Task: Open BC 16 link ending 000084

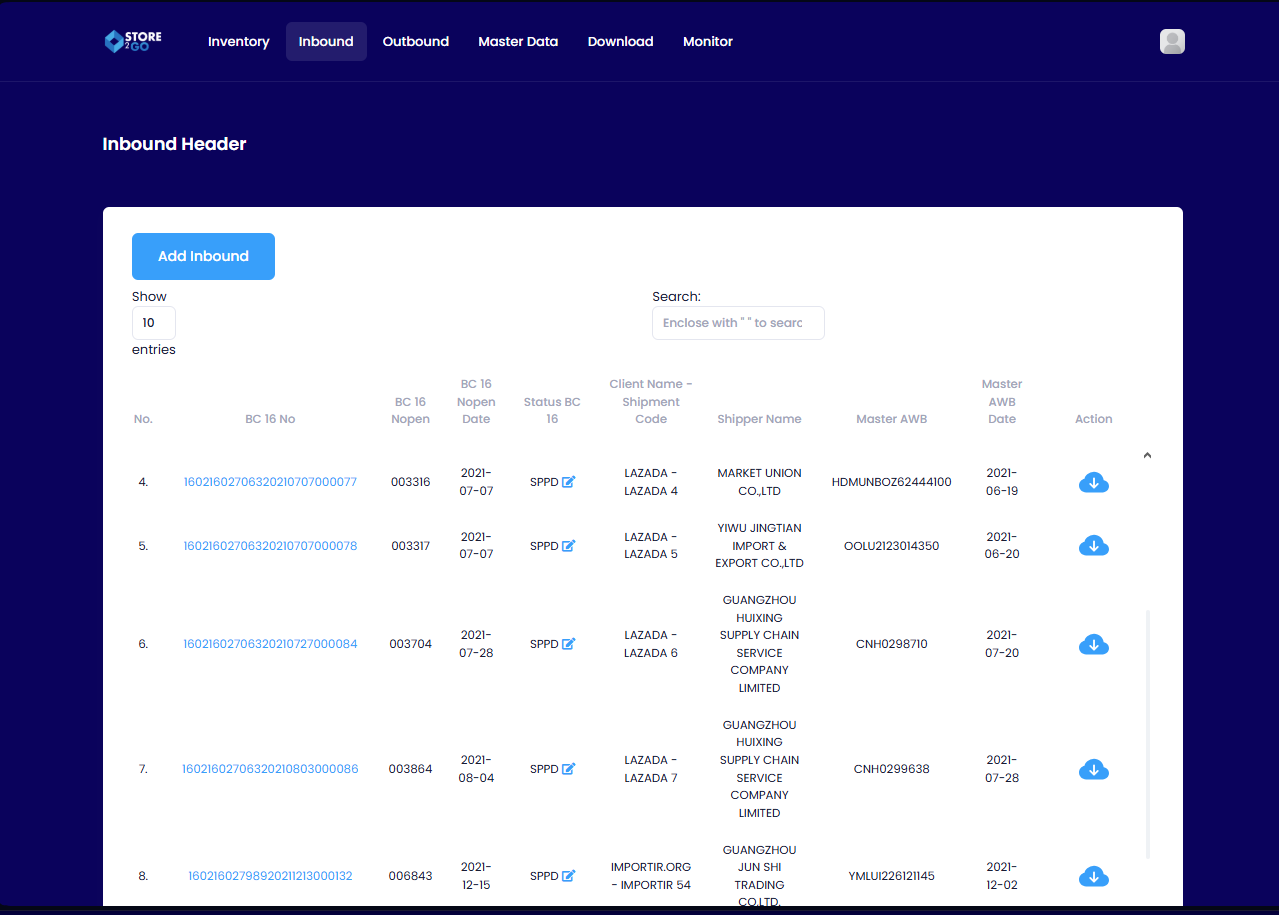Action: pyautogui.click(x=270, y=644)
